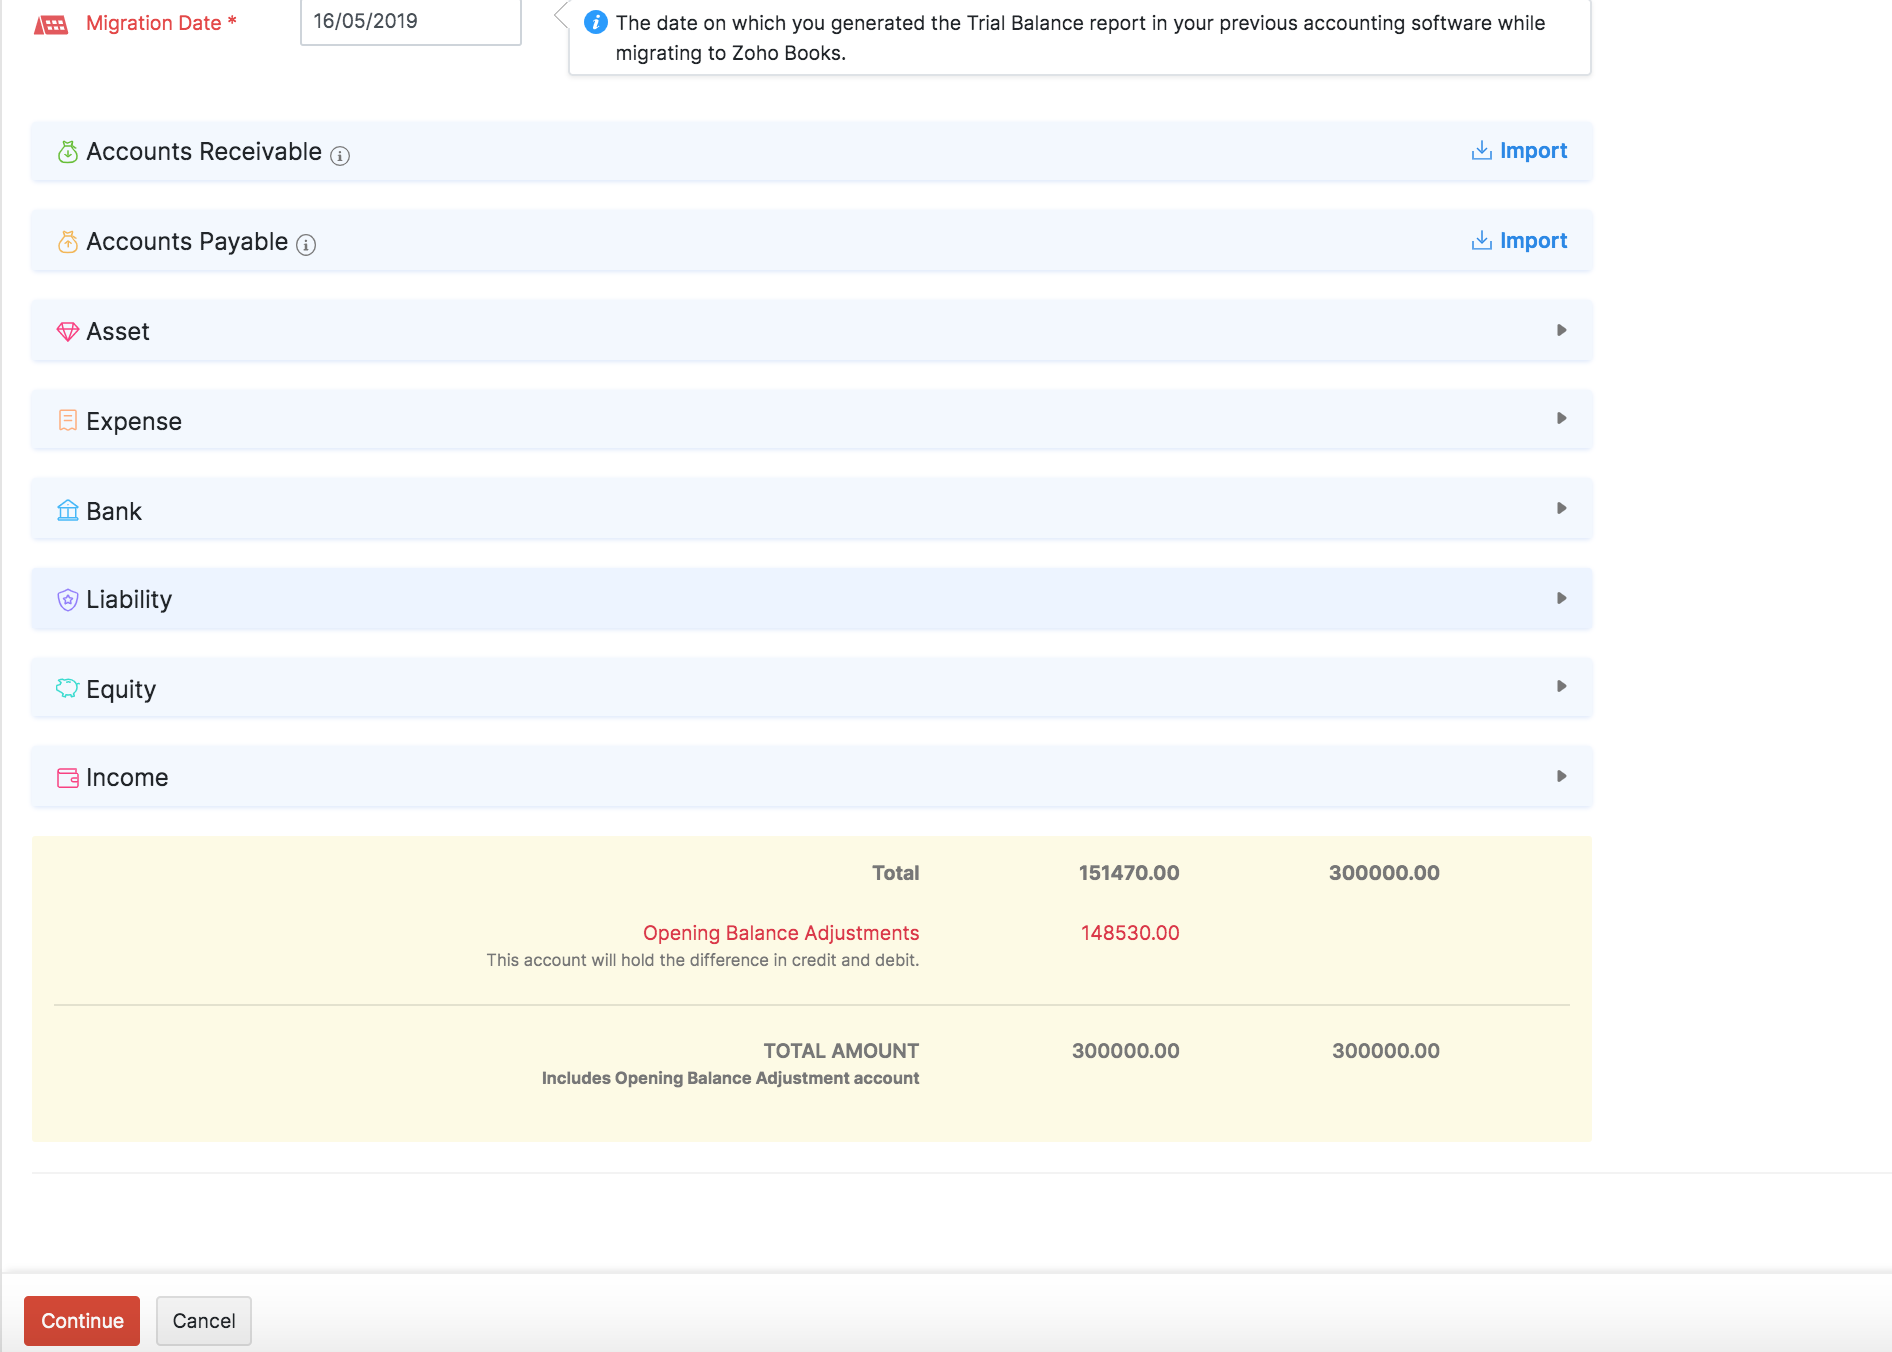The height and width of the screenshot is (1352, 1892).
Task: Cancel the opening balances setup
Action: tap(204, 1320)
